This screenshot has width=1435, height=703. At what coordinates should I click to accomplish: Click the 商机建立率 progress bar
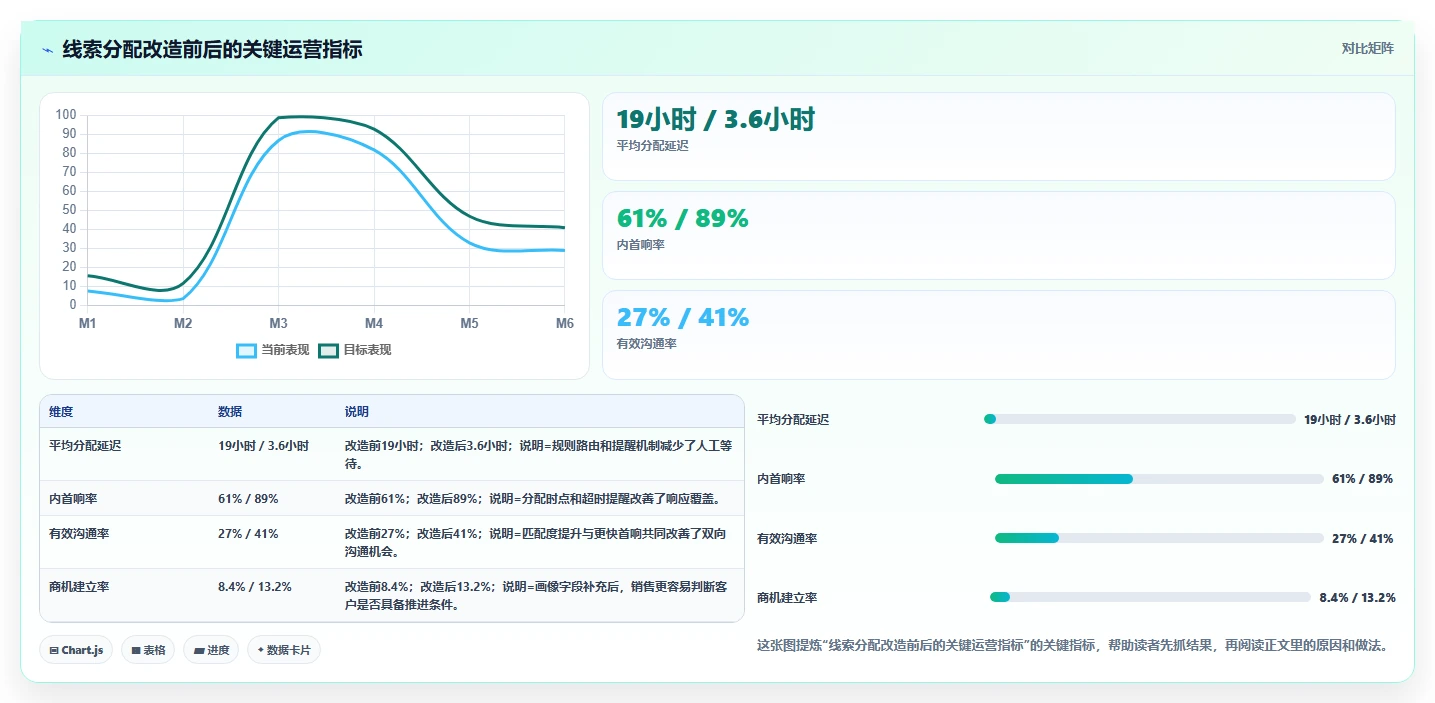(1150, 597)
